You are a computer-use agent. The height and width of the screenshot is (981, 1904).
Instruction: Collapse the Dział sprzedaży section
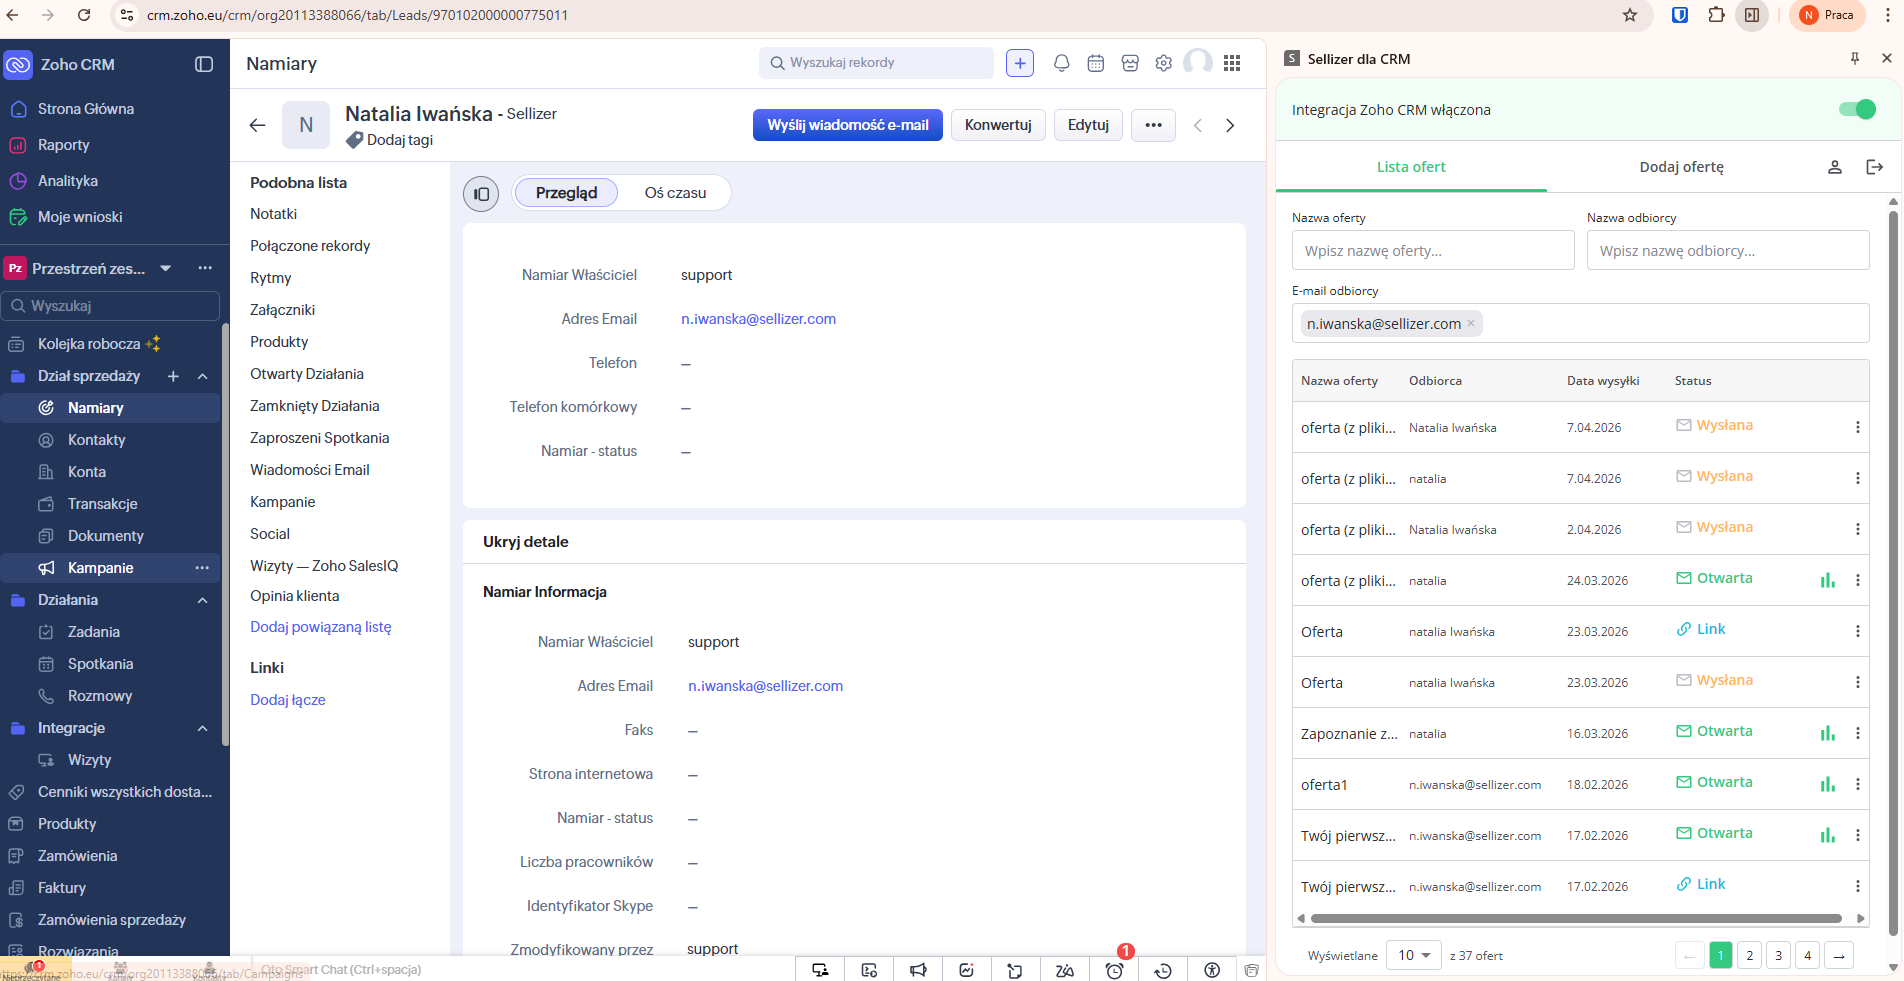[x=203, y=376]
